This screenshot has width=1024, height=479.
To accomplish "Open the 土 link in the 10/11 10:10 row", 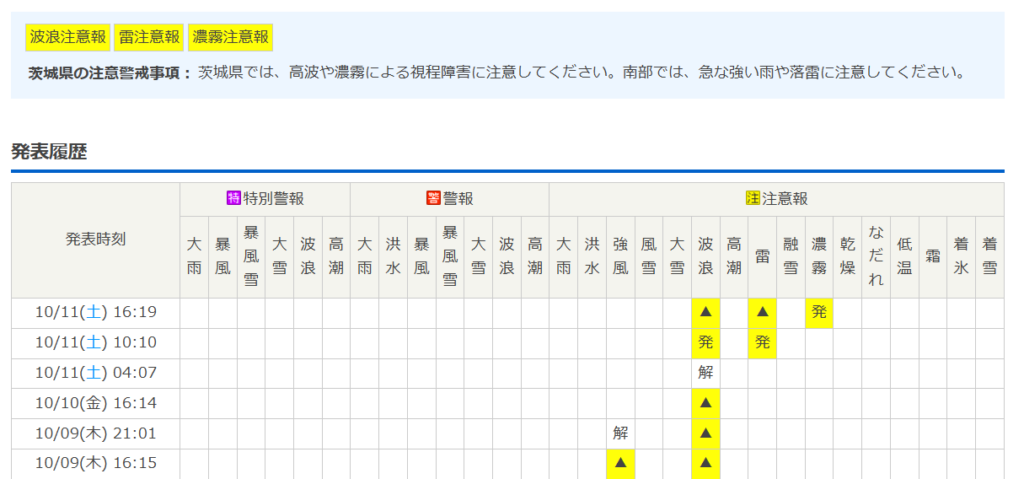I will click(93, 343).
